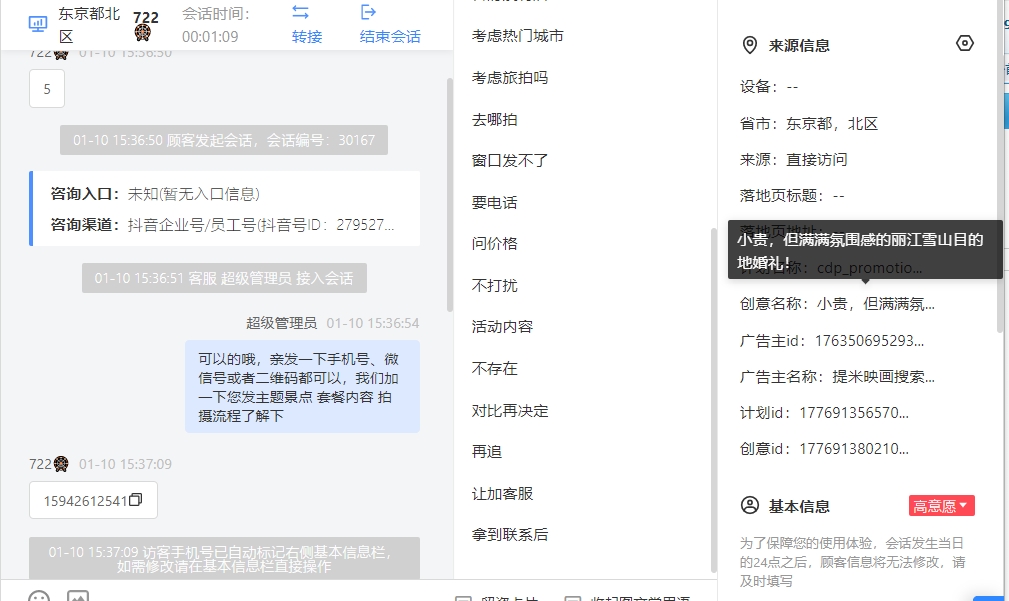Open the emoji picker smiley icon
Screen dimensions: 1009x601
coord(39,596)
